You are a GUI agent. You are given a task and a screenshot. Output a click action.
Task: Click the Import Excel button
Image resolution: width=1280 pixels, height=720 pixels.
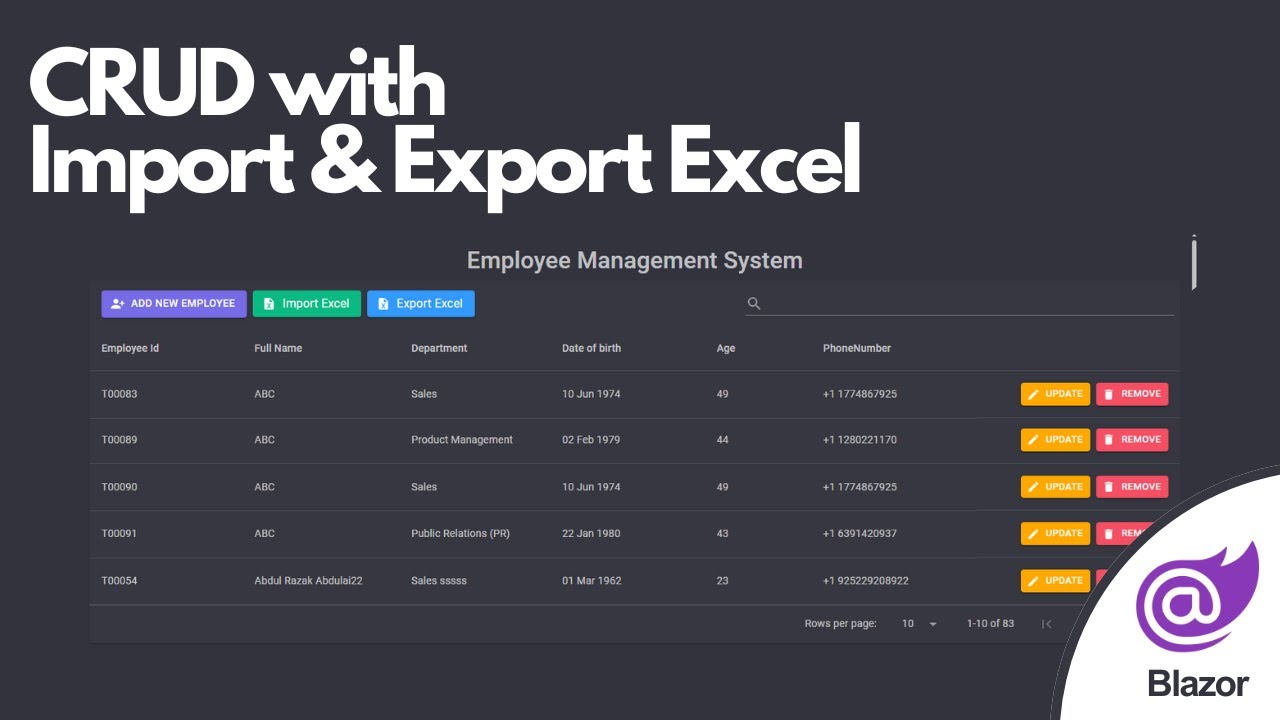point(306,304)
